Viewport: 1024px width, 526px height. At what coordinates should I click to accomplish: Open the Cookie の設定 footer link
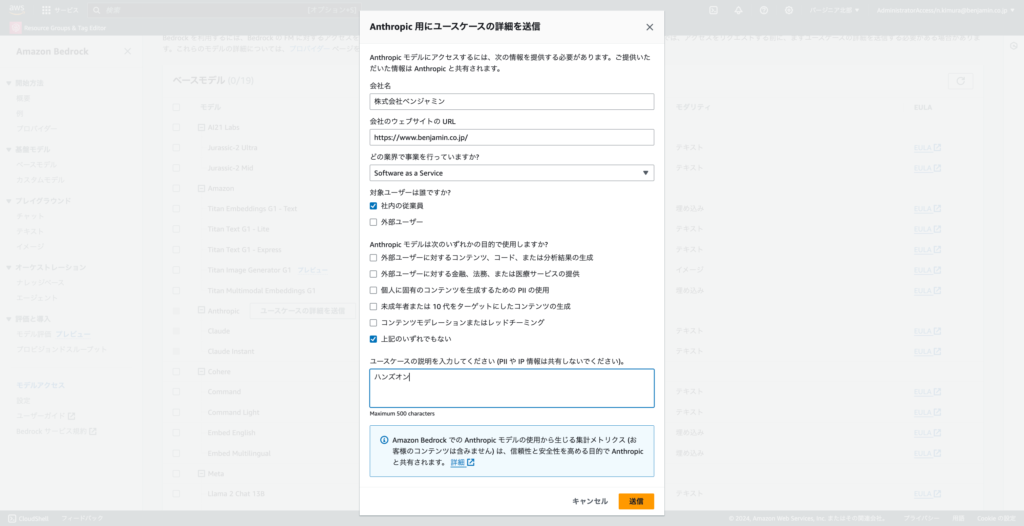pyautogui.click(x=996, y=518)
